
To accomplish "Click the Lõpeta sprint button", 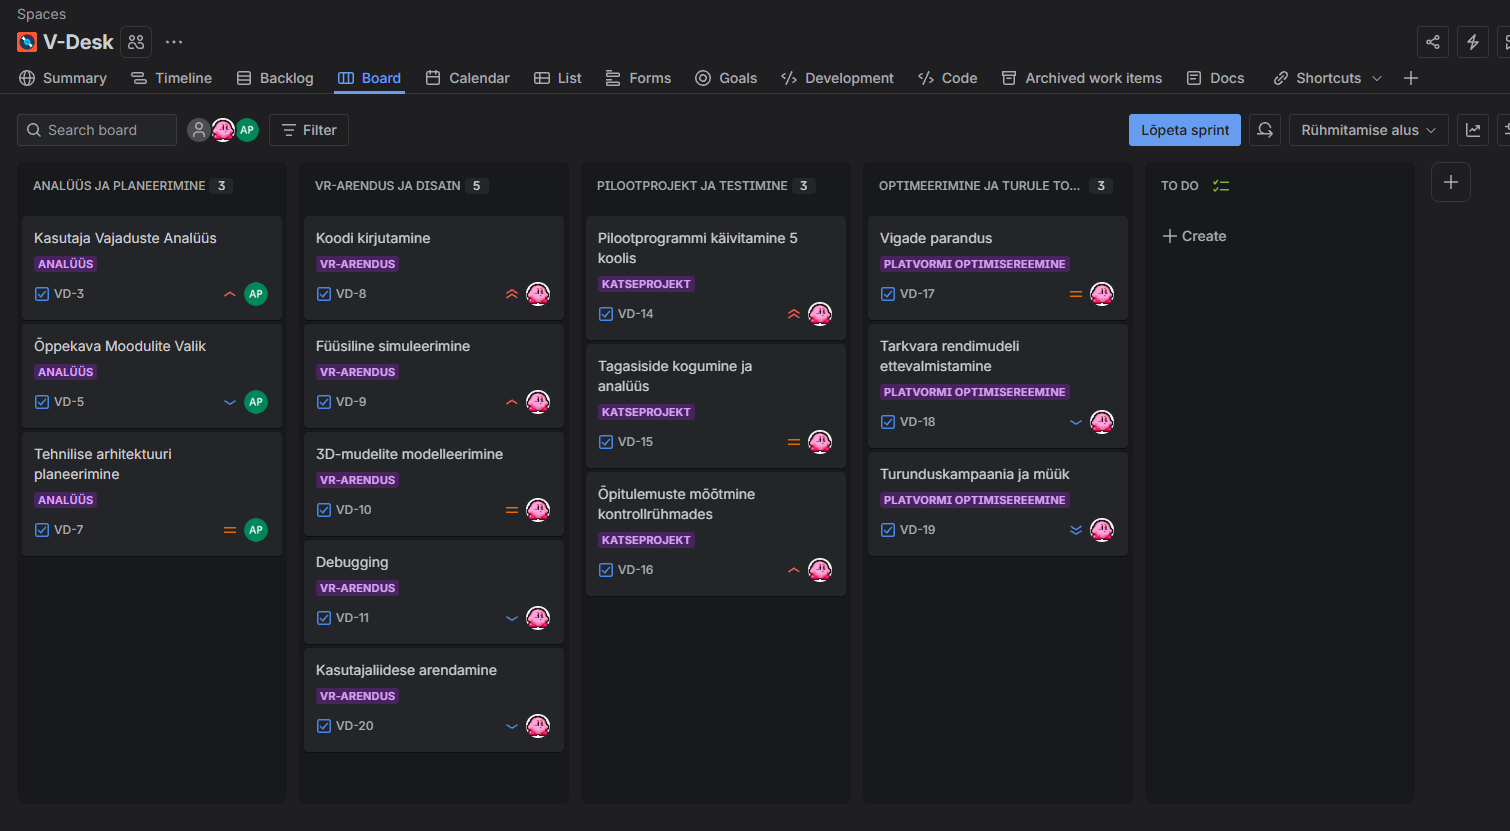I will [1185, 130].
